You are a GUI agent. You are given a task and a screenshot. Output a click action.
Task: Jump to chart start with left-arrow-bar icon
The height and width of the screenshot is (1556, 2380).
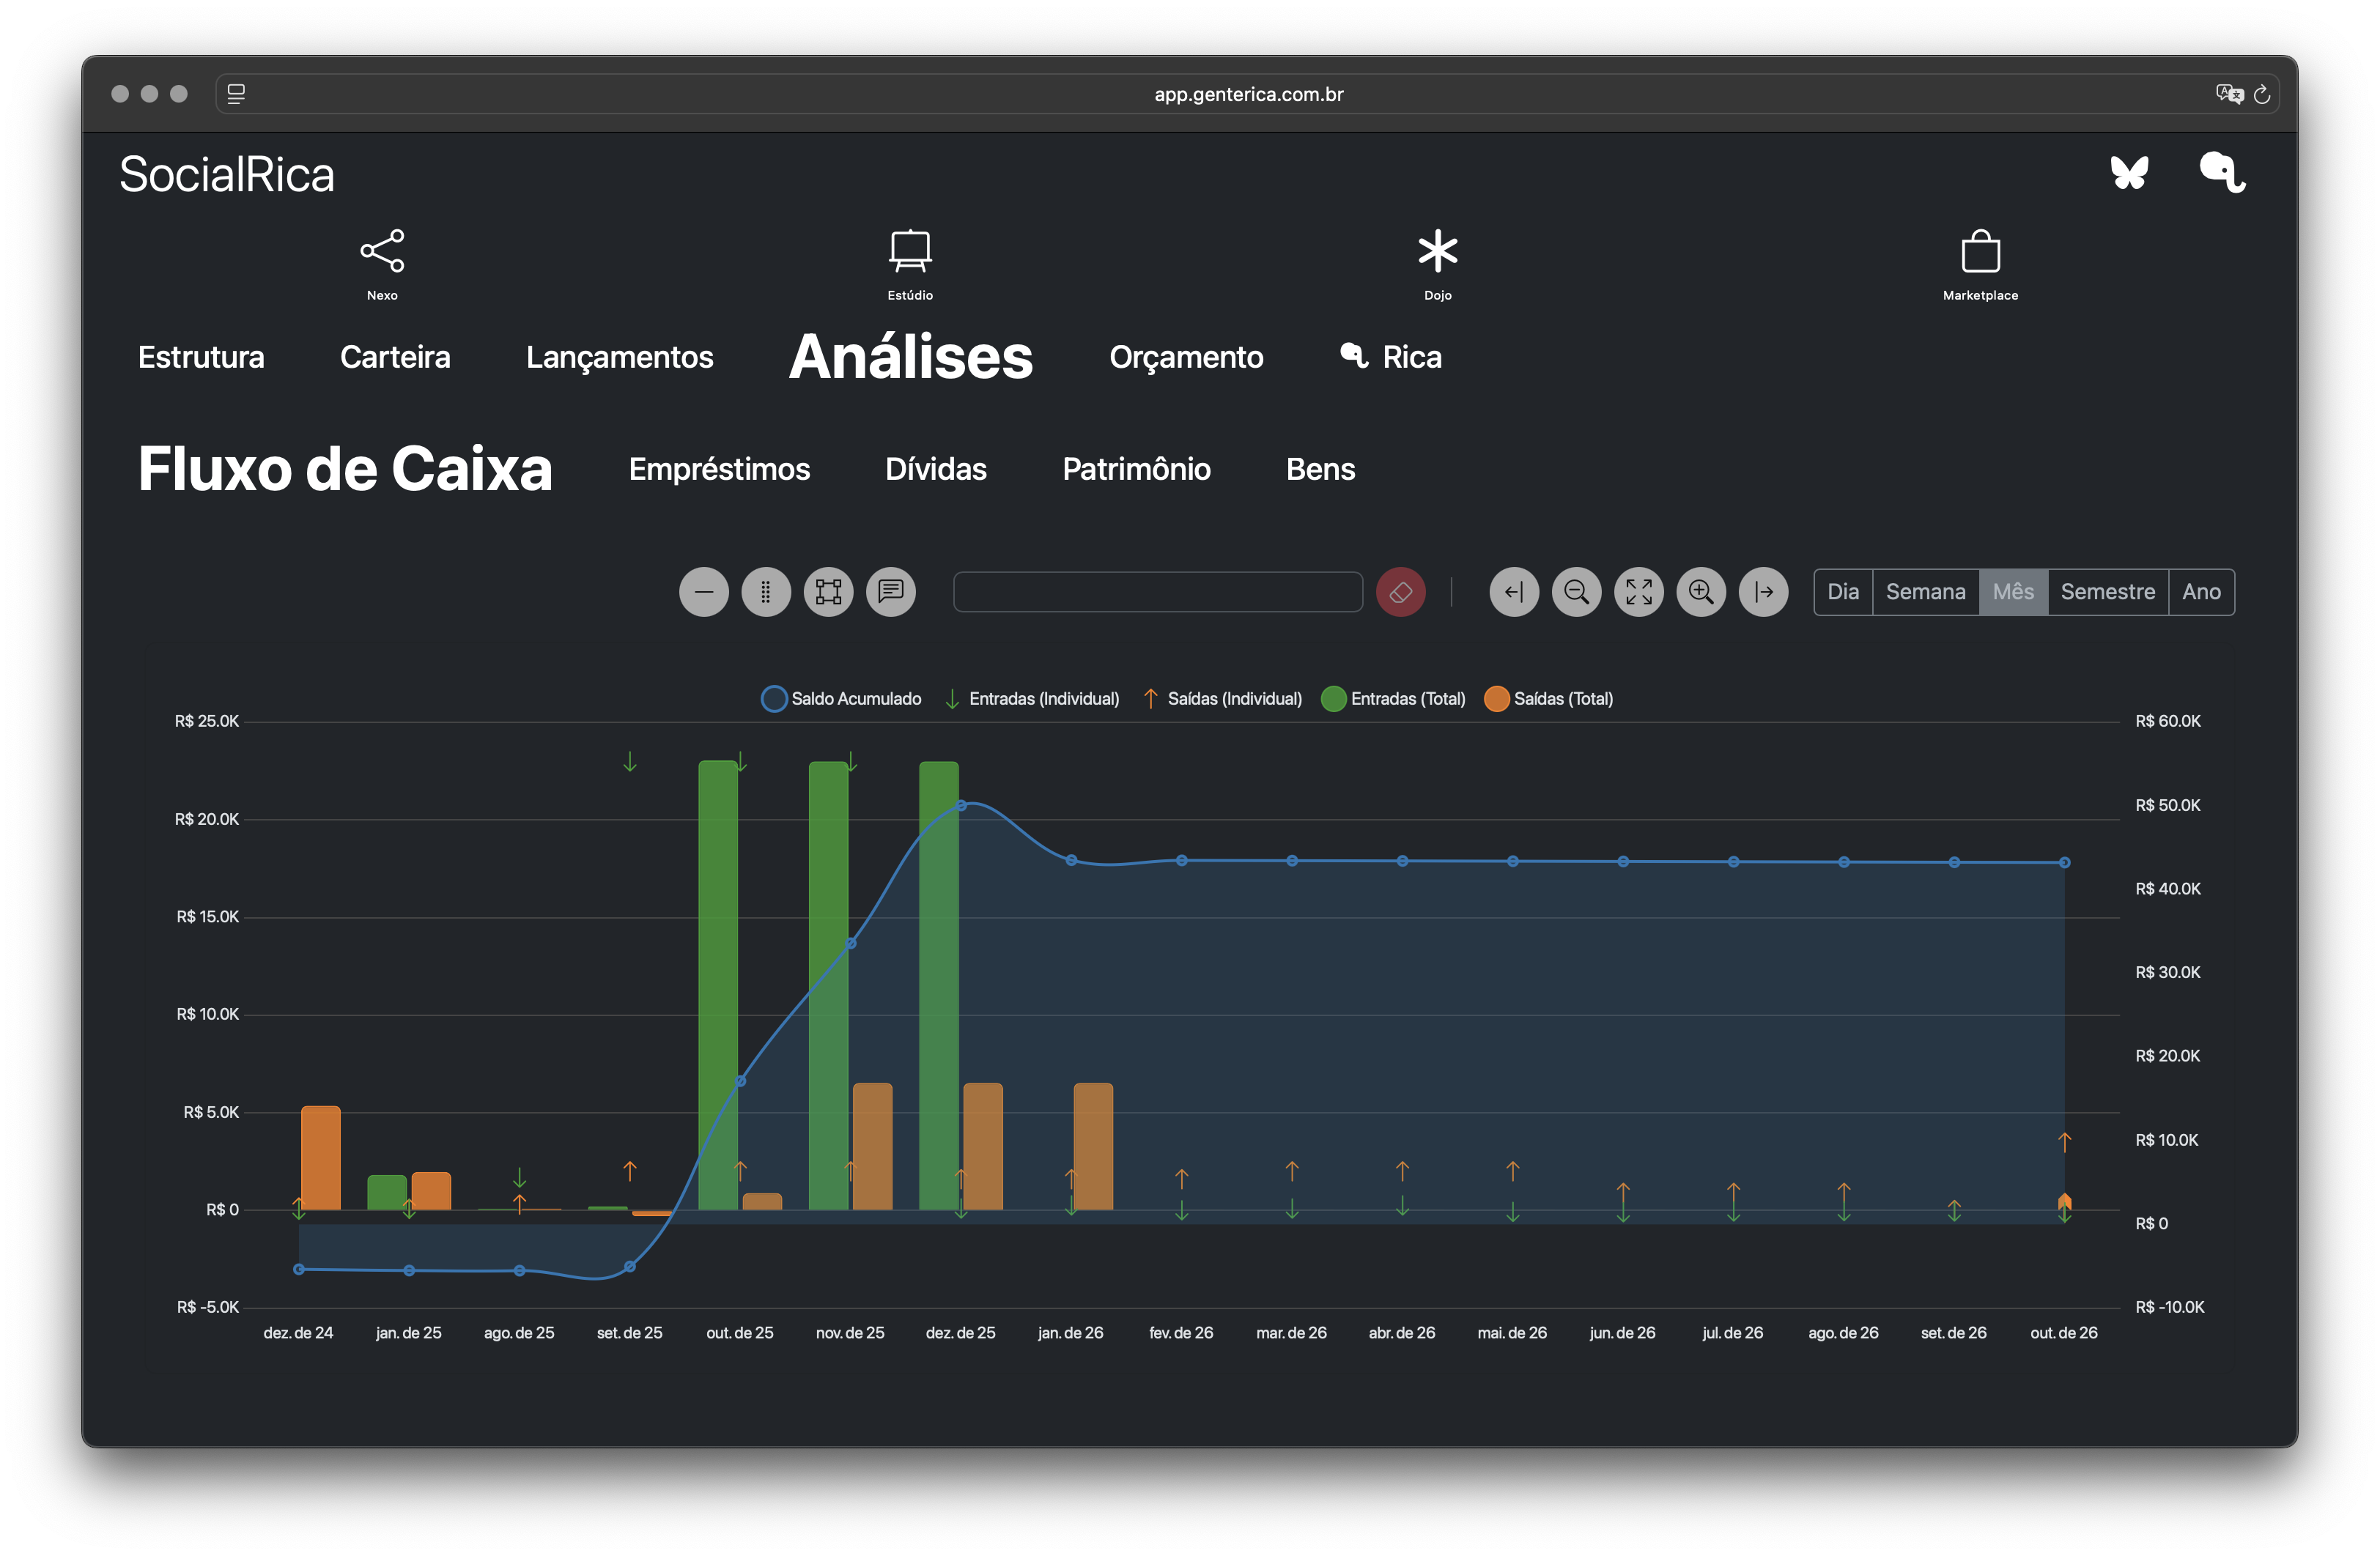point(1514,592)
